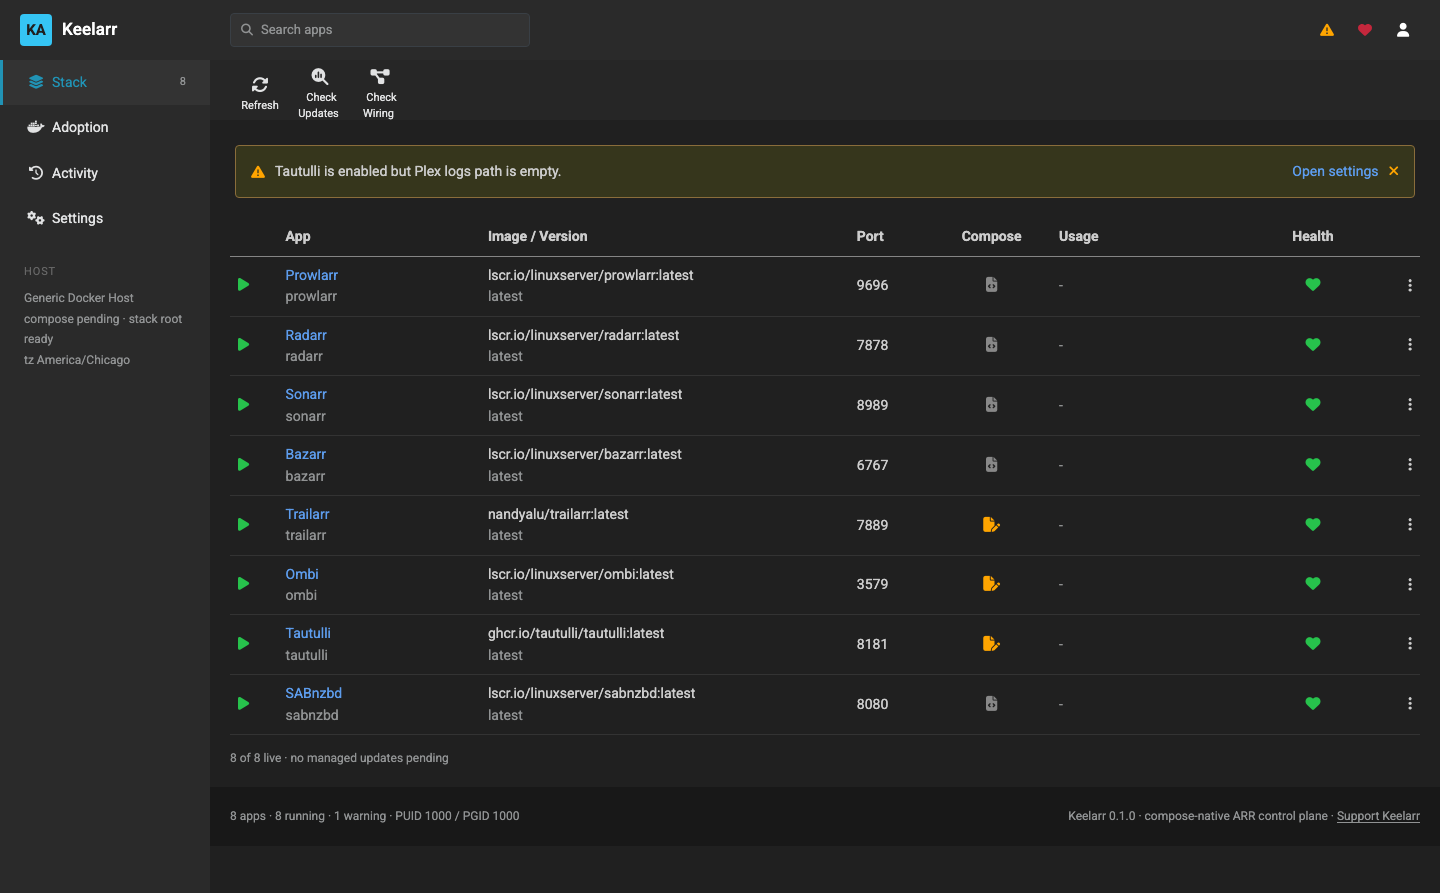Open Settings from the sidebar
Viewport: 1440px width, 893px height.
tap(105, 218)
